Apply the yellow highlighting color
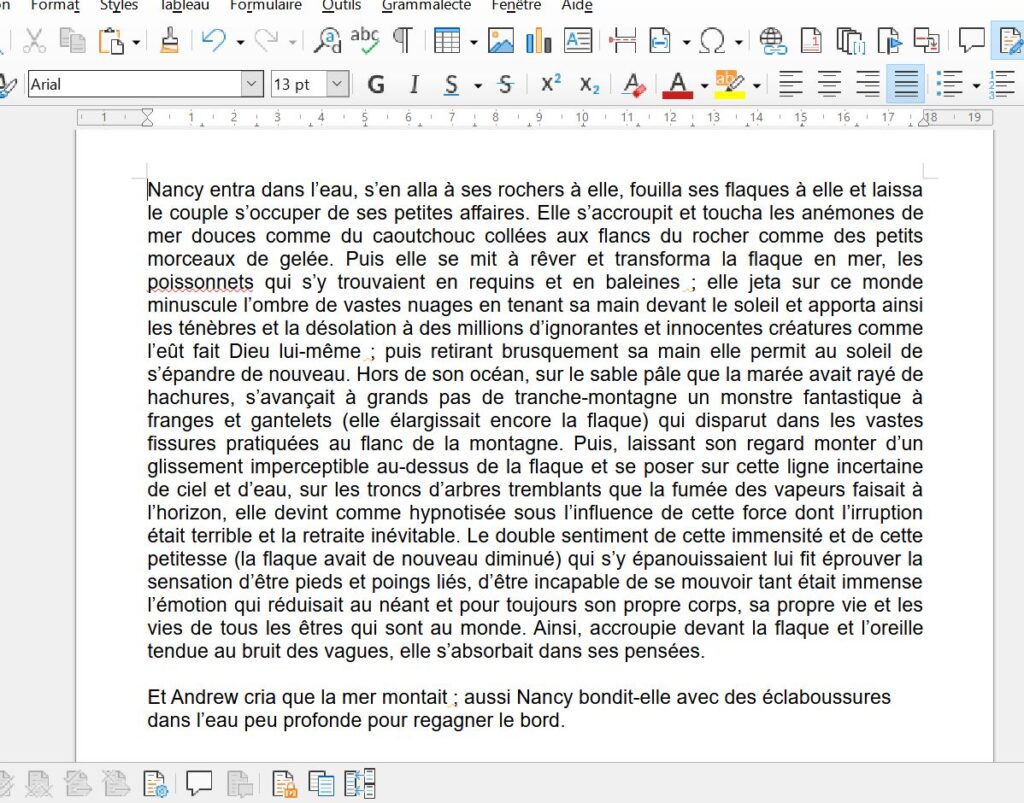The image size is (1024, 803). click(730, 84)
